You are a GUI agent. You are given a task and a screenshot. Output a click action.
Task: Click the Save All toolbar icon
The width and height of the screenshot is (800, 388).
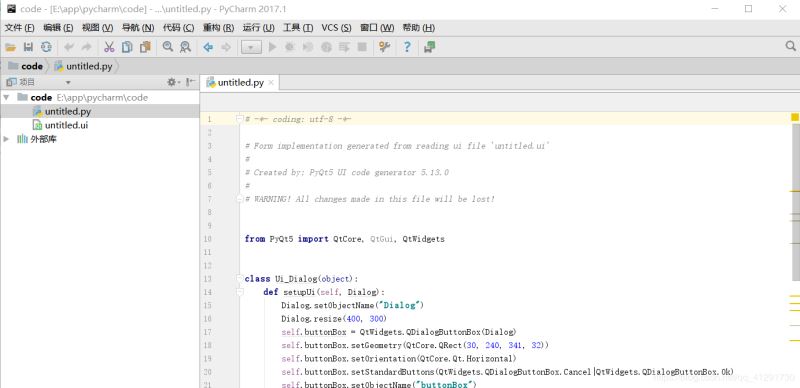point(29,47)
